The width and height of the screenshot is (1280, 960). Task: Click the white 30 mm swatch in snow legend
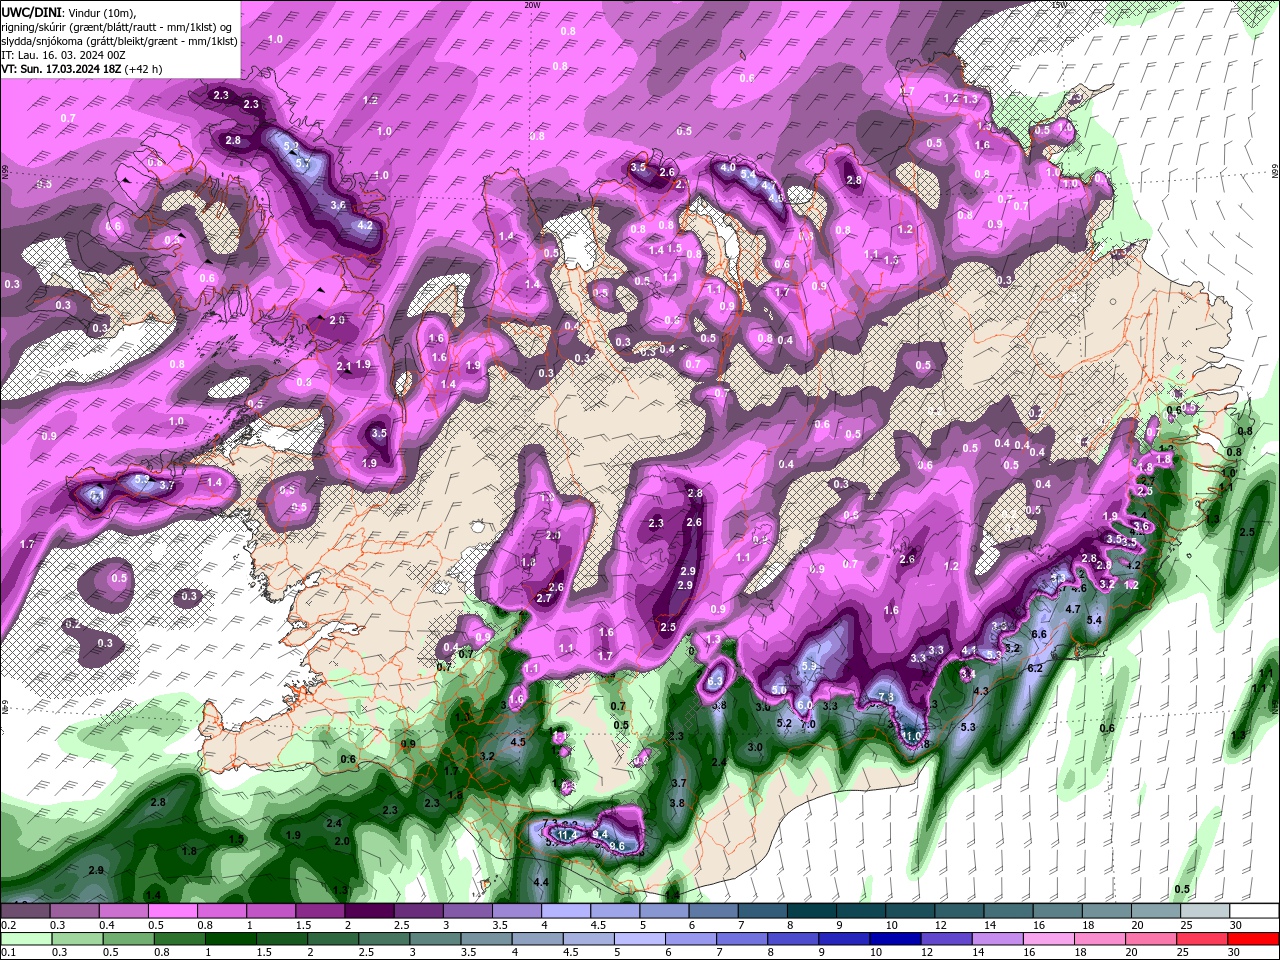(x=1254, y=910)
